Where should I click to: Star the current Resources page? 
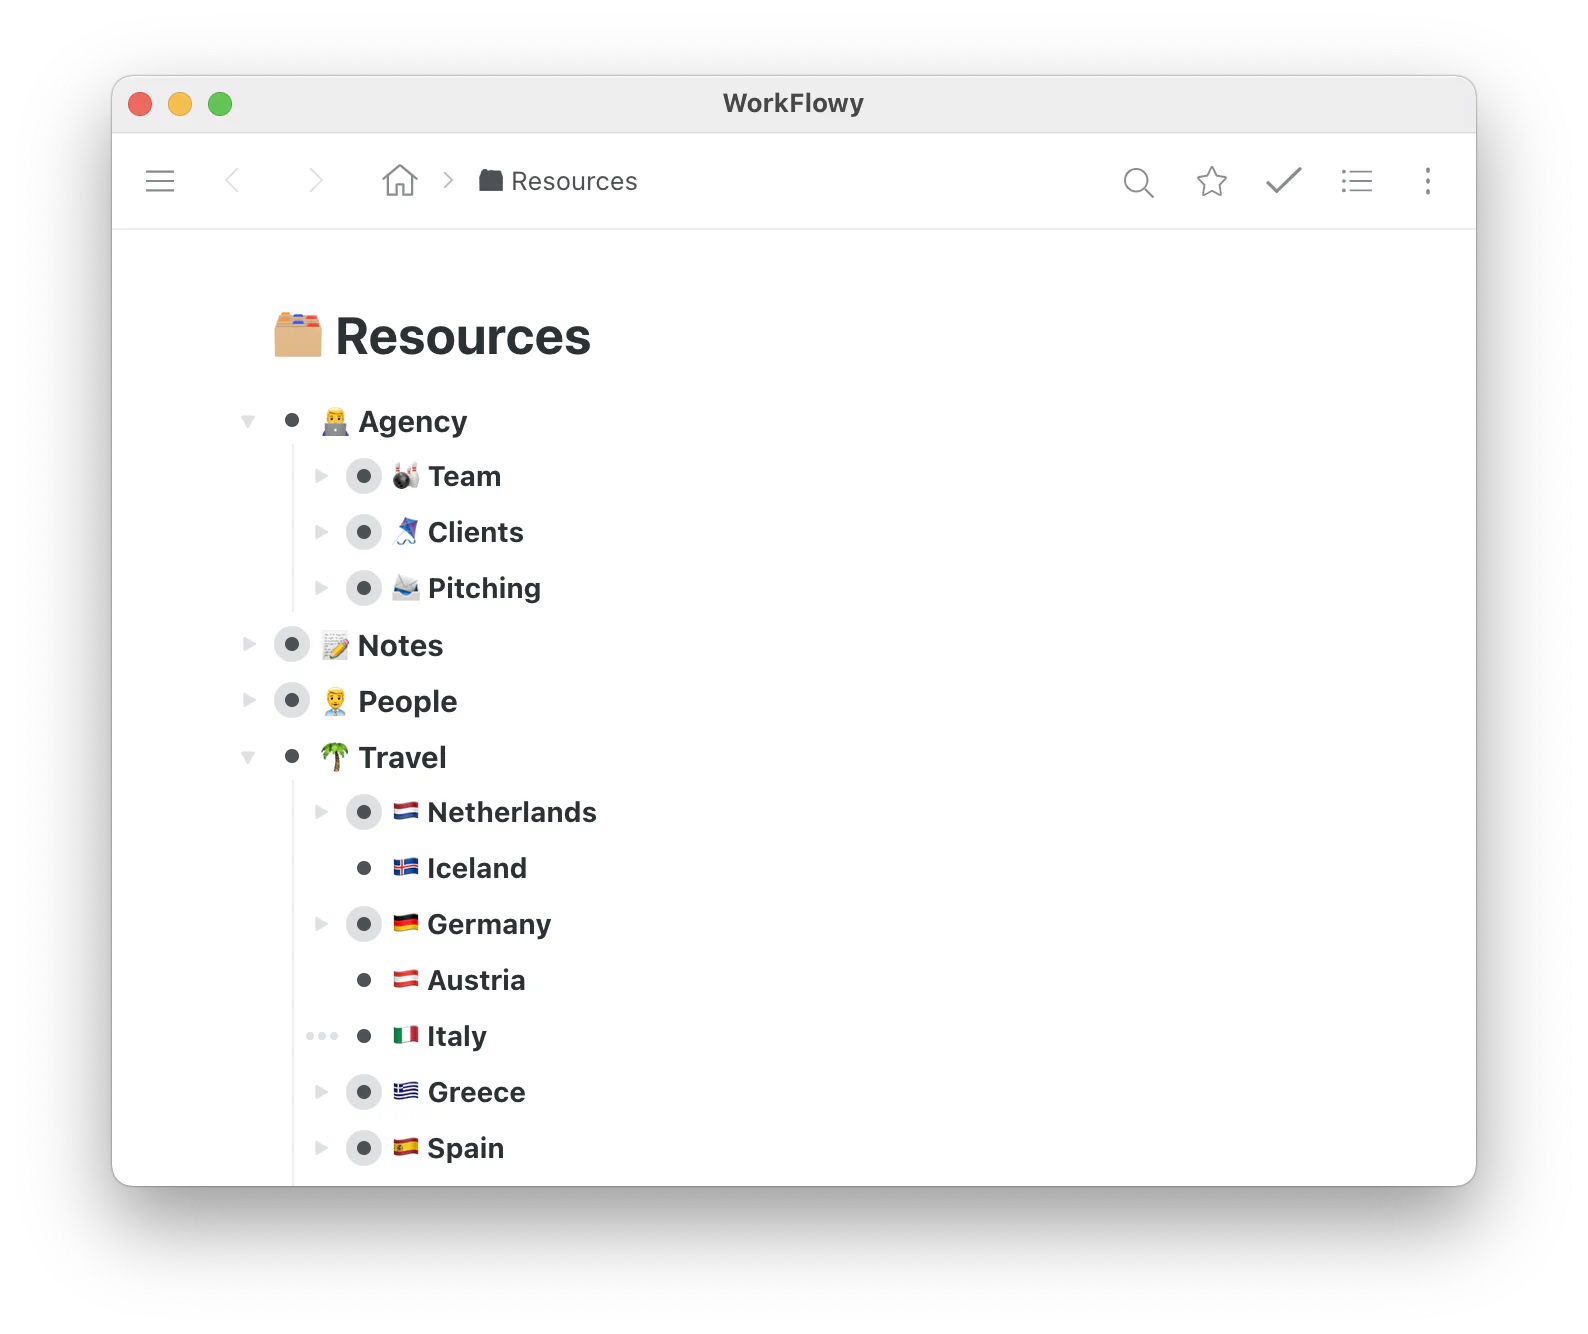1211,181
